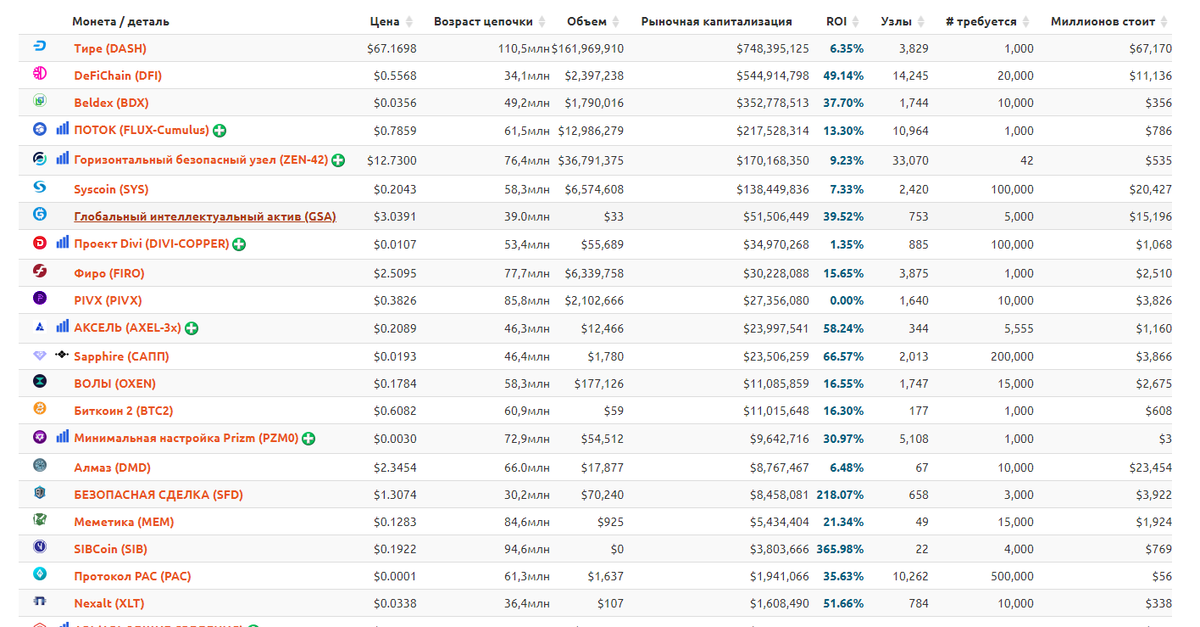Open the Биткоин 2 (BTC2) link

(x=123, y=410)
